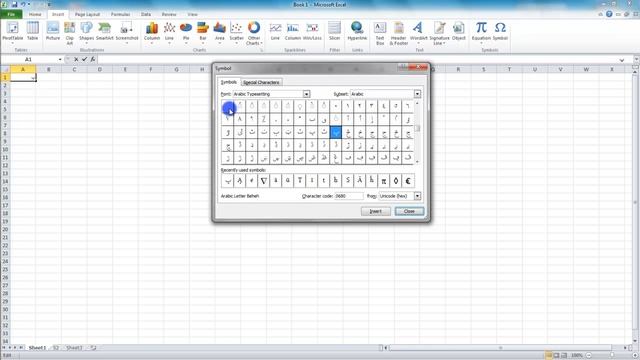Open Excel Help

tap(609, 14)
